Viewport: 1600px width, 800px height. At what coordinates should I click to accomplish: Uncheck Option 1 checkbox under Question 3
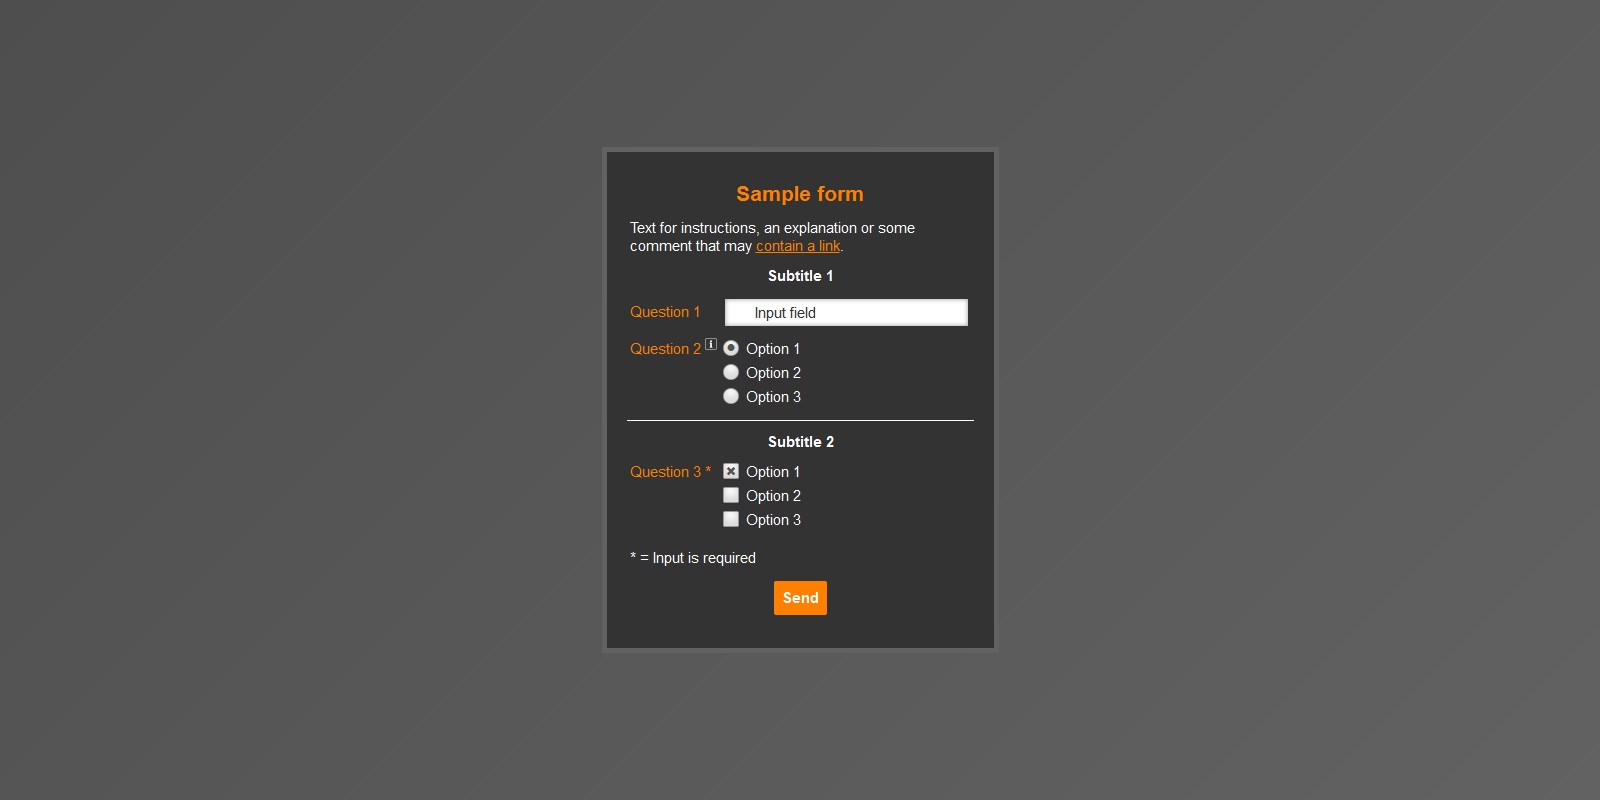click(731, 471)
